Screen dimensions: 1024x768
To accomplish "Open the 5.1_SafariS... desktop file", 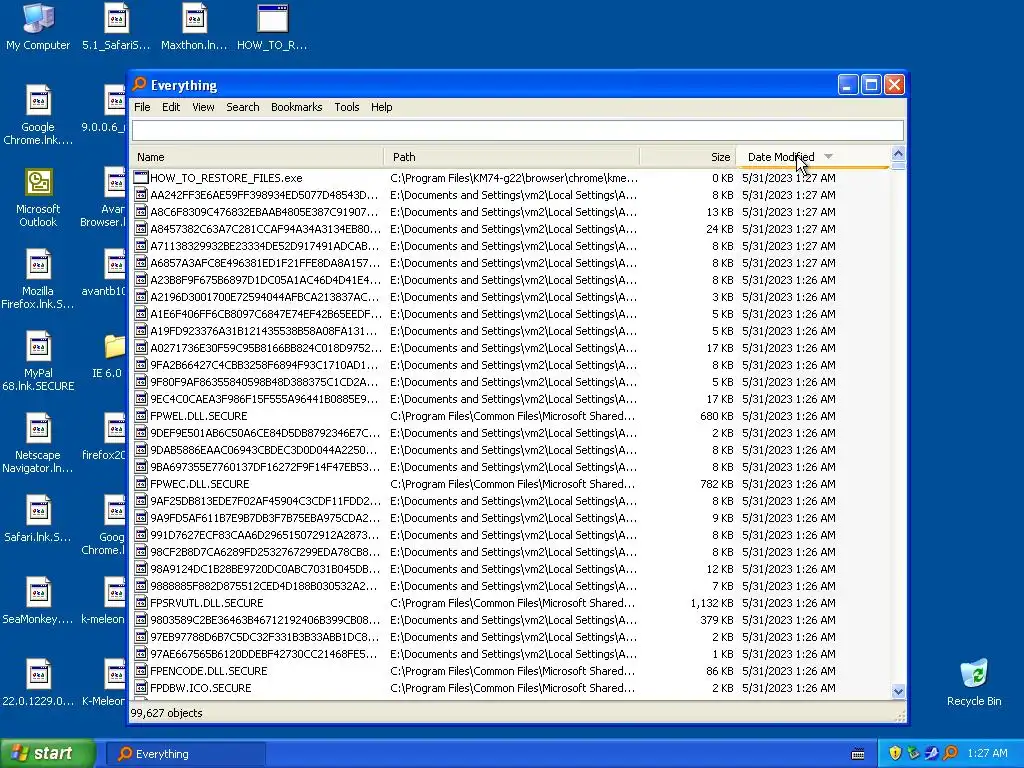I will [116, 26].
